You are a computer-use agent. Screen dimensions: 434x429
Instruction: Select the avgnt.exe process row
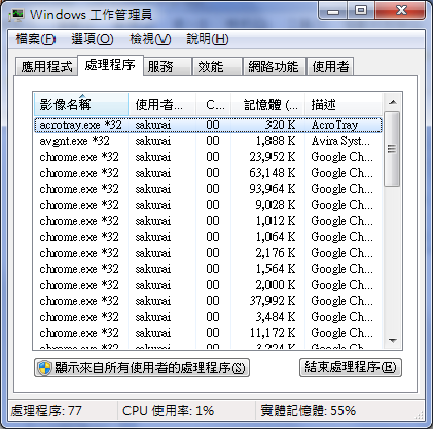pyautogui.click(x=208, y=141)
